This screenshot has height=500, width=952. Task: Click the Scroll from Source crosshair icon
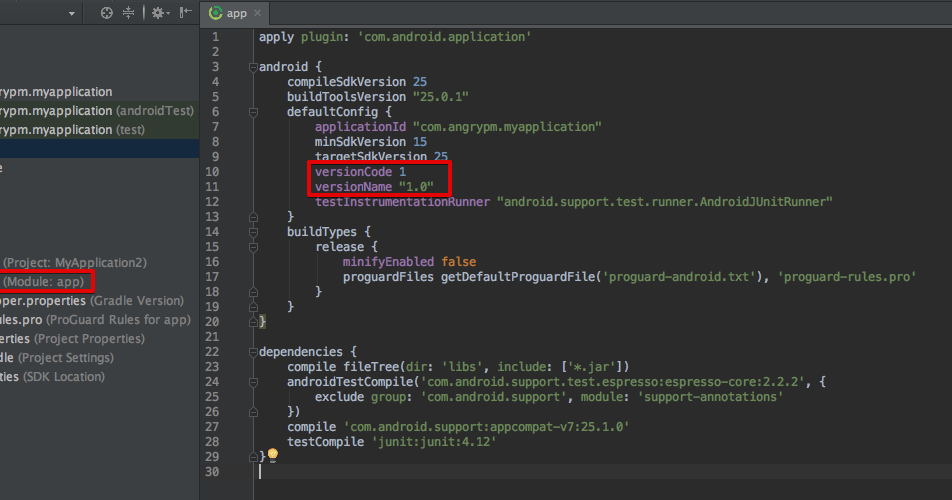pos(106,13)
